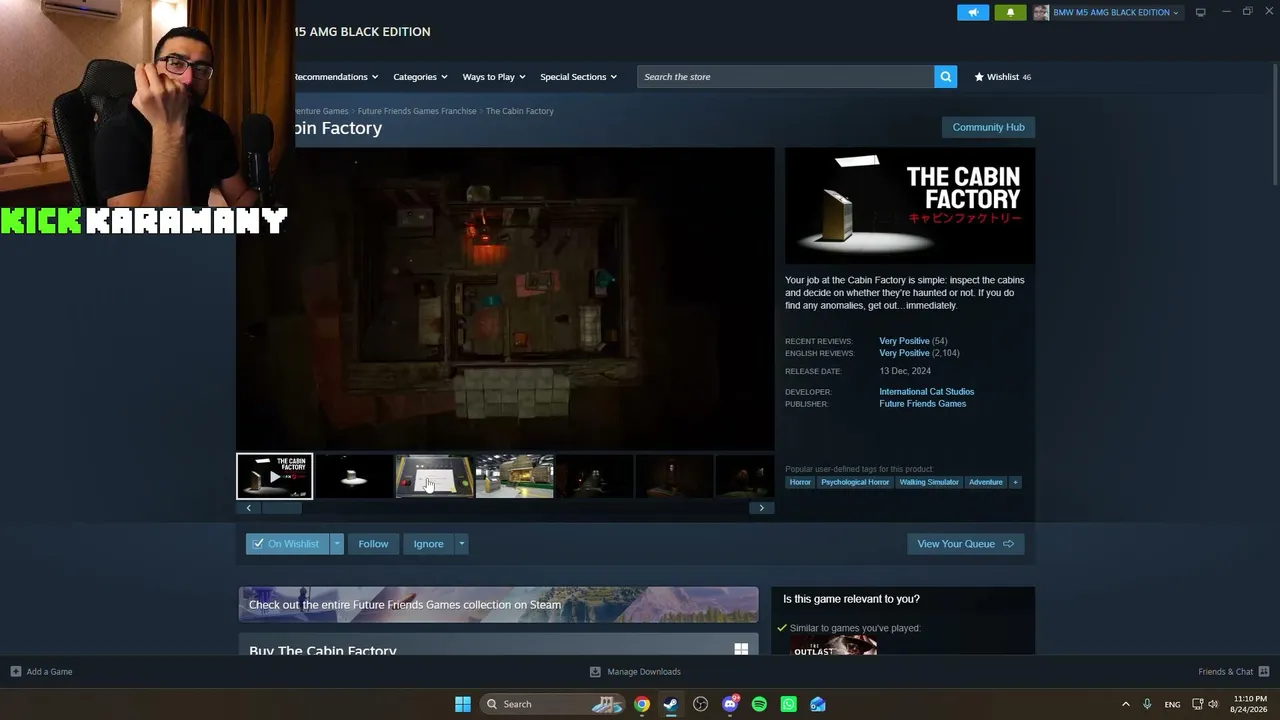1280x720 pixels.
Task: Expand the Special Sections menu
Action: pyautogui.click(x=578, y=77)
